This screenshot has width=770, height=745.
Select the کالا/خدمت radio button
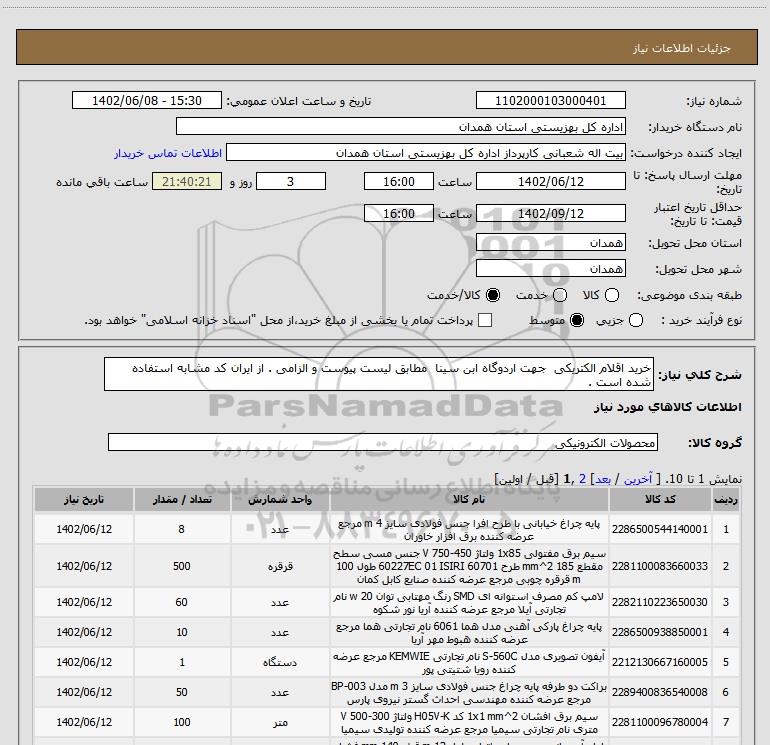(493, 295)
